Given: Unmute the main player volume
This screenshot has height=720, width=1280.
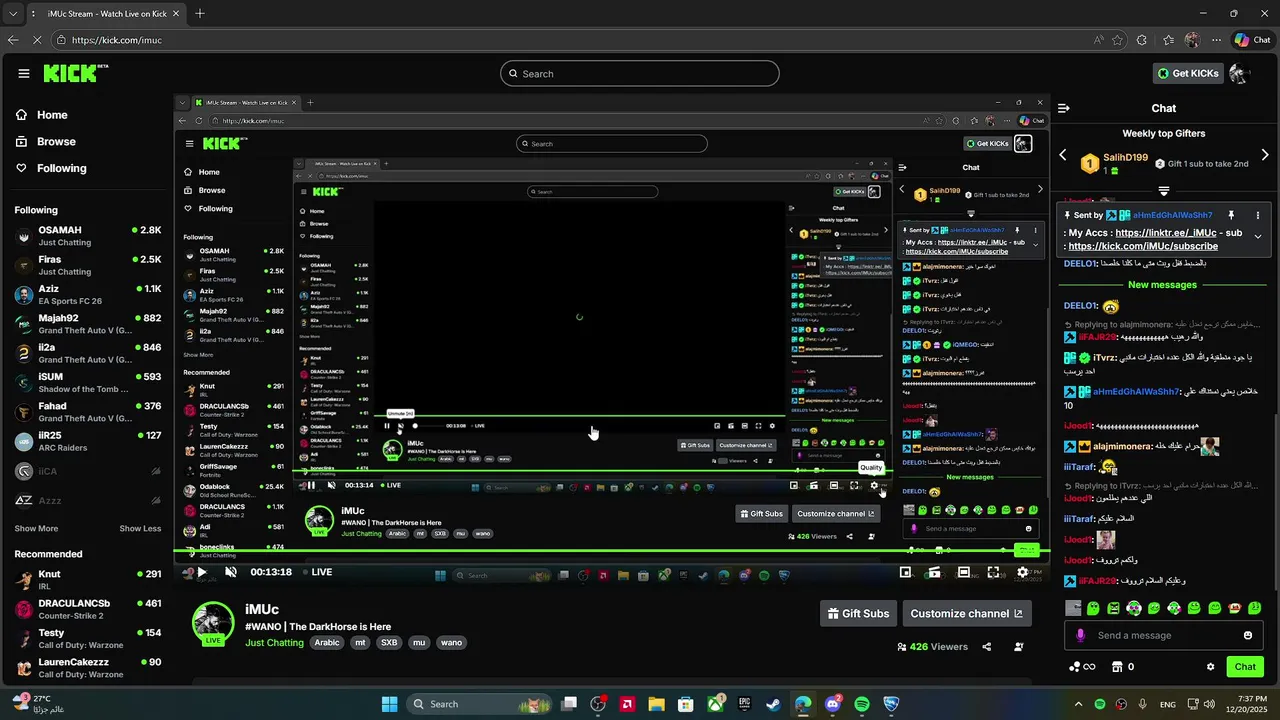Looking at the screenshot, I should (x=231, y=572).
